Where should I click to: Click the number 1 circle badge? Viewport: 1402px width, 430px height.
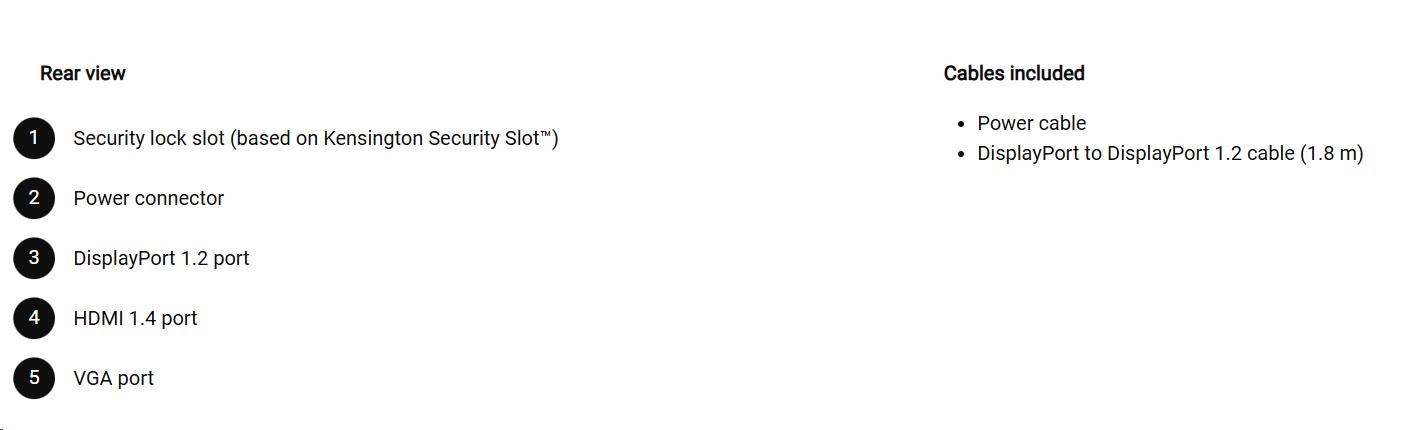(34, 138)
